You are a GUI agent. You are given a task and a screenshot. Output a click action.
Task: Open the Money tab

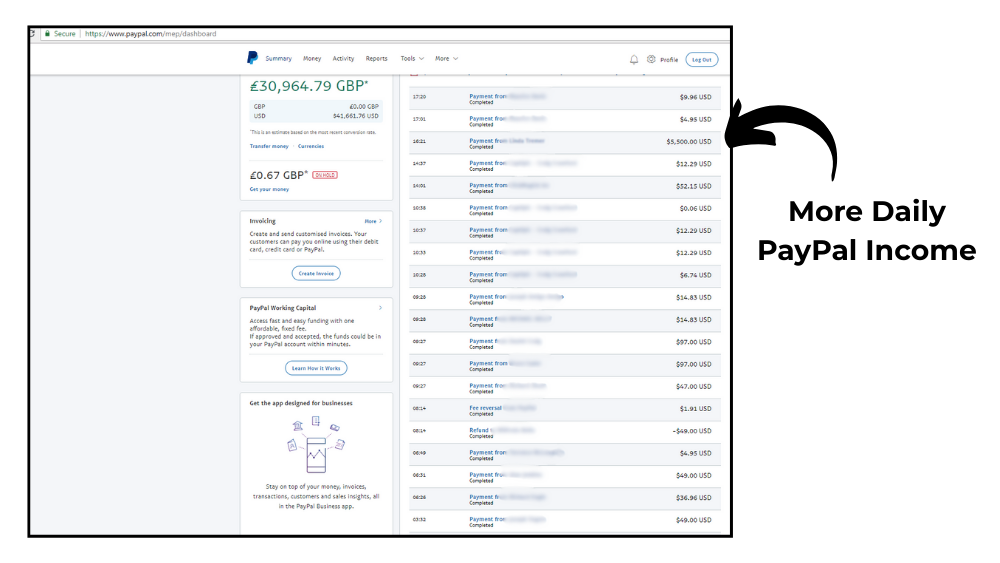point(312,59)
